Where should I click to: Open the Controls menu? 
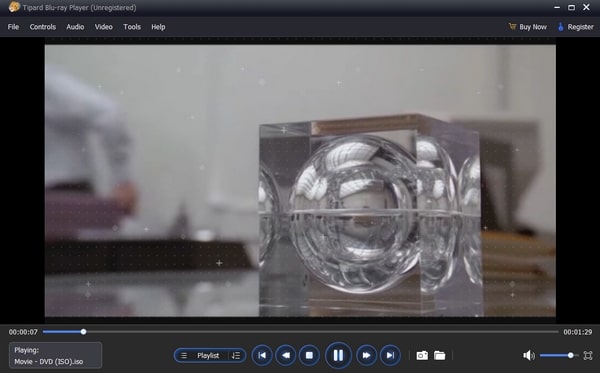(43, 27)
